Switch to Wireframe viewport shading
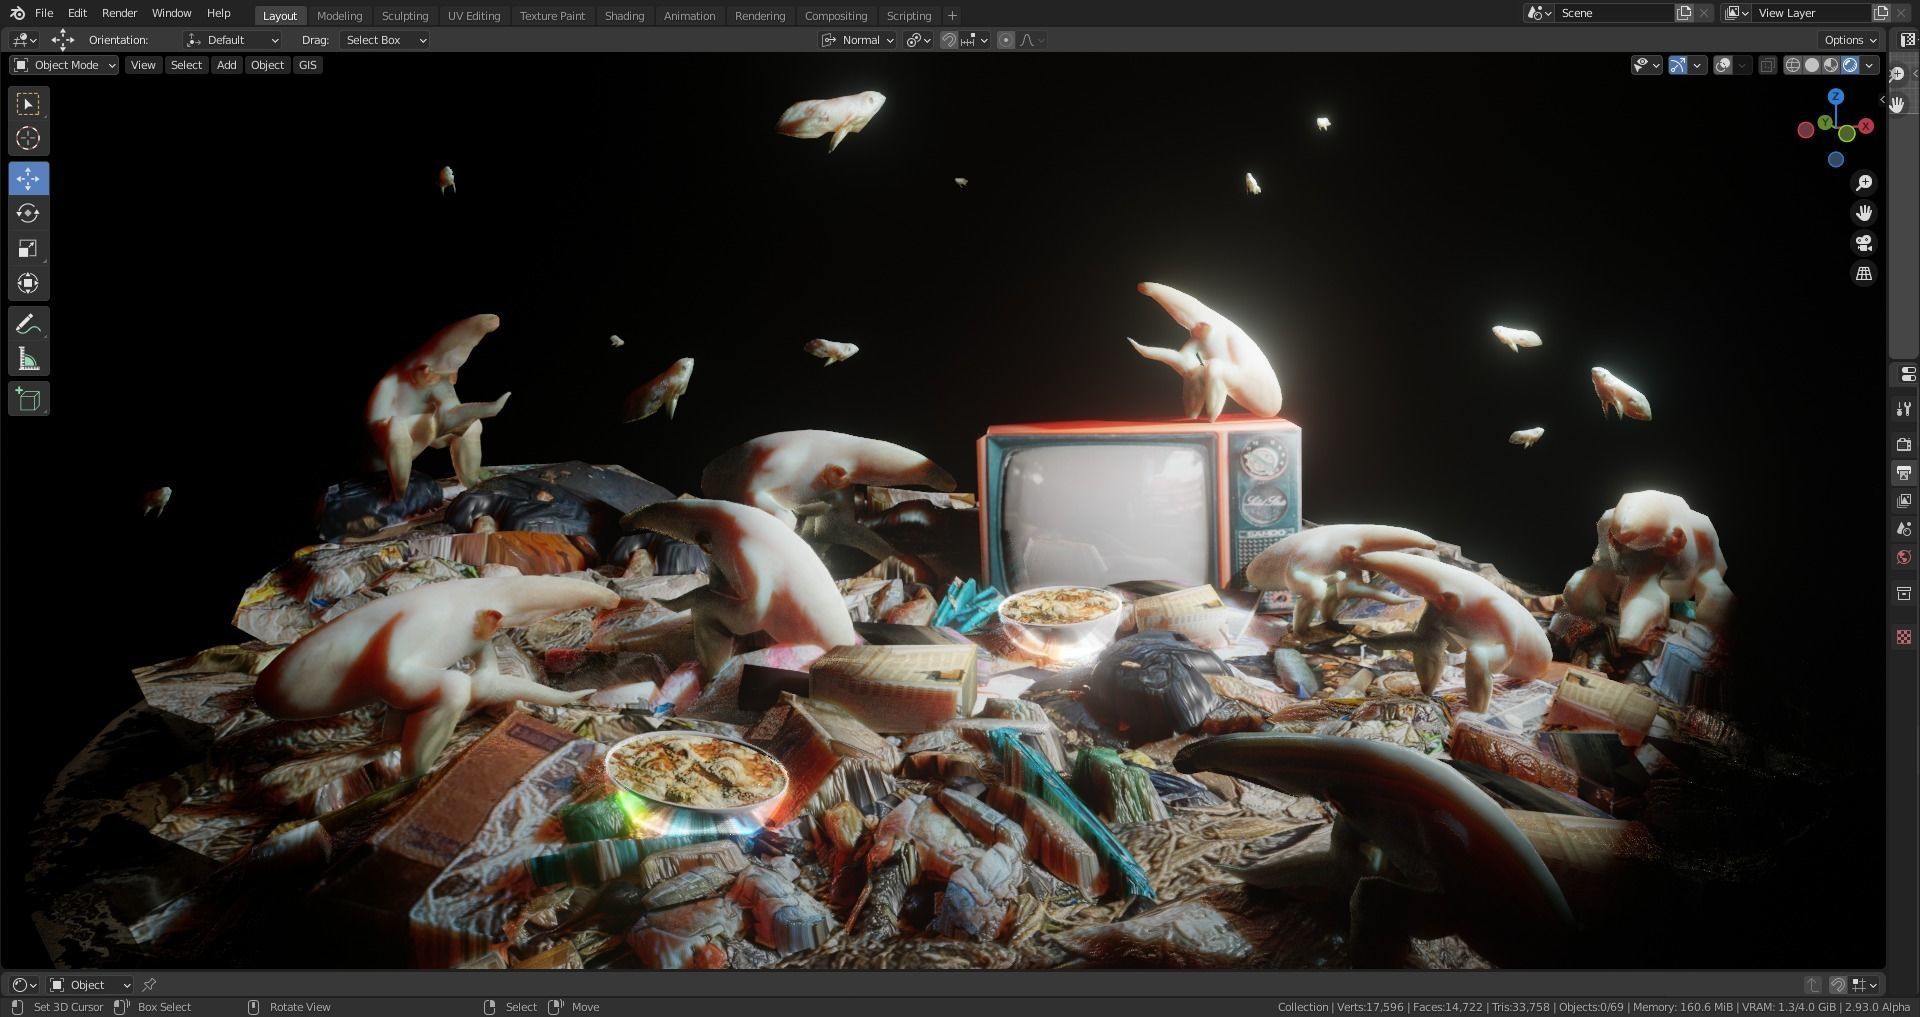This screenshot has width=1920, height=1017. [1793, 65]
